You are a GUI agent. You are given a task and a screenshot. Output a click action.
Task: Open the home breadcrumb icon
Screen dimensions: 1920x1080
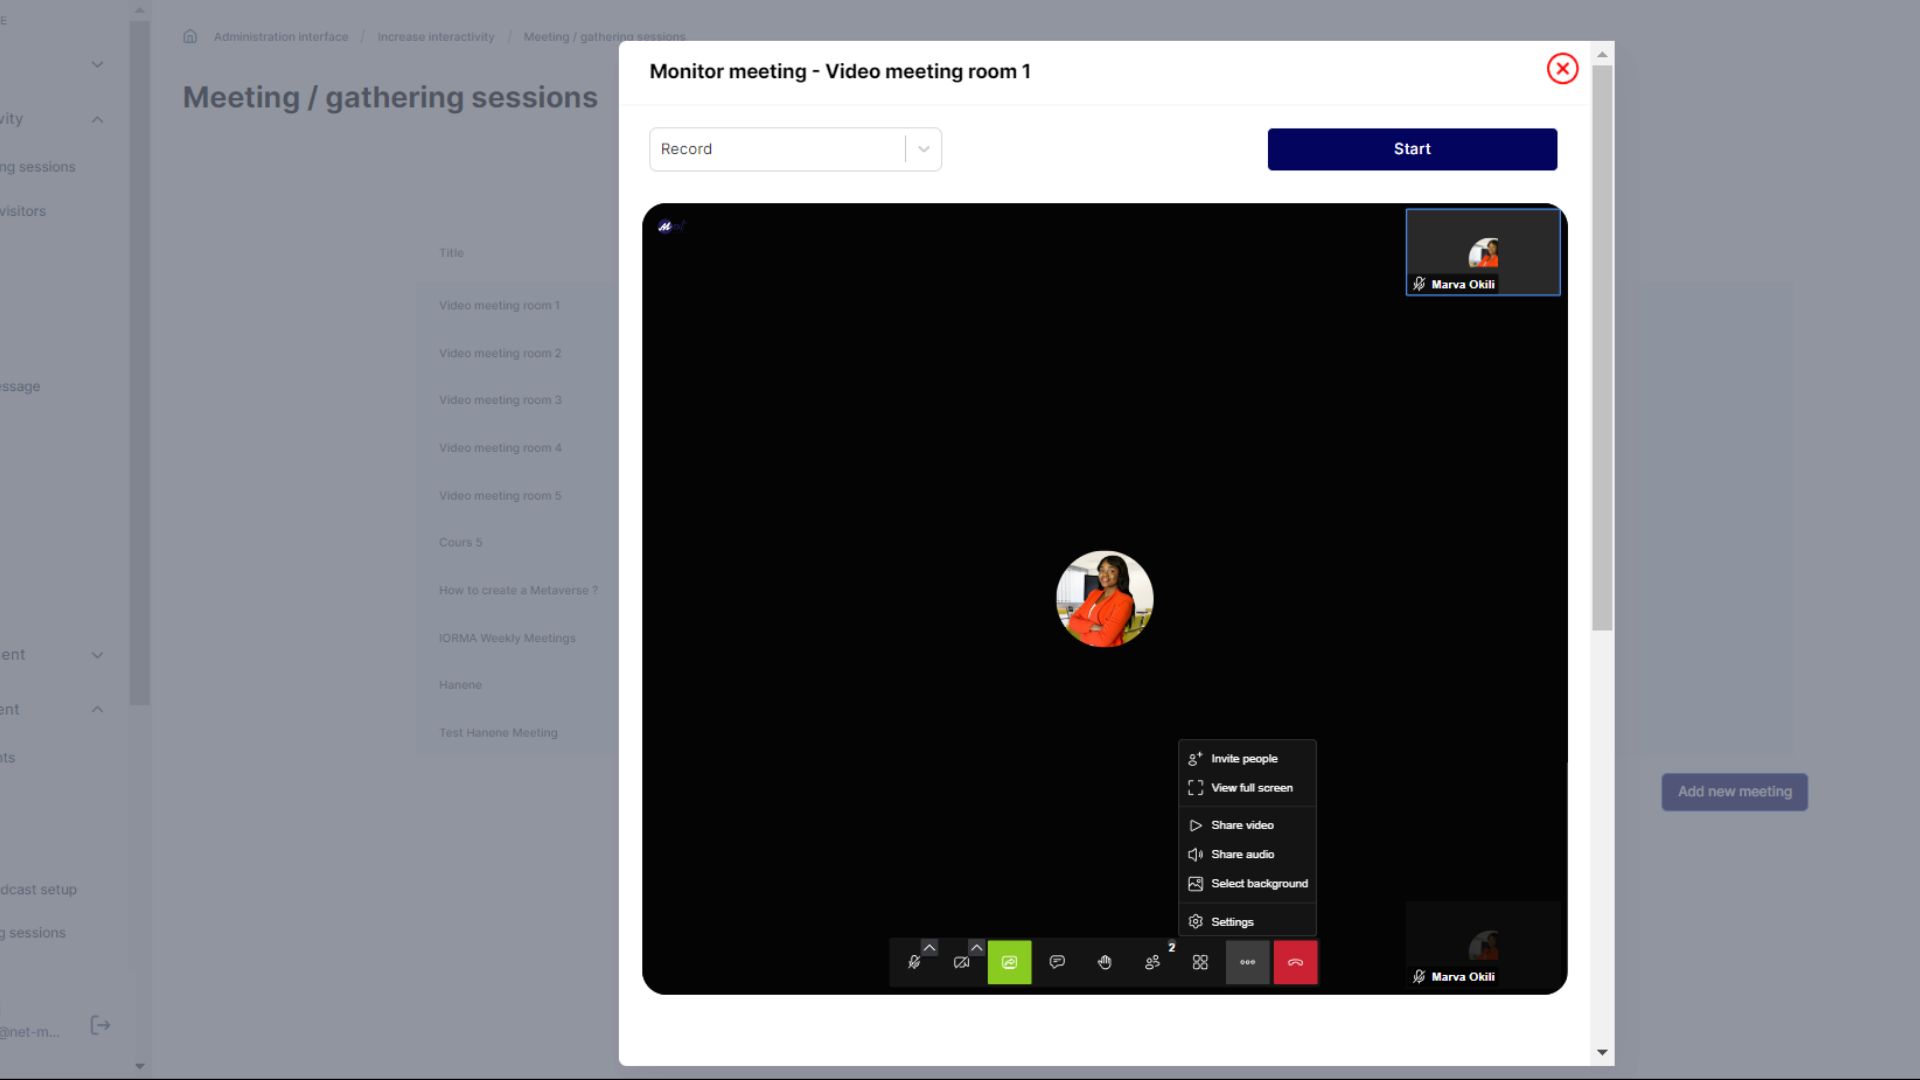point(190,37)
